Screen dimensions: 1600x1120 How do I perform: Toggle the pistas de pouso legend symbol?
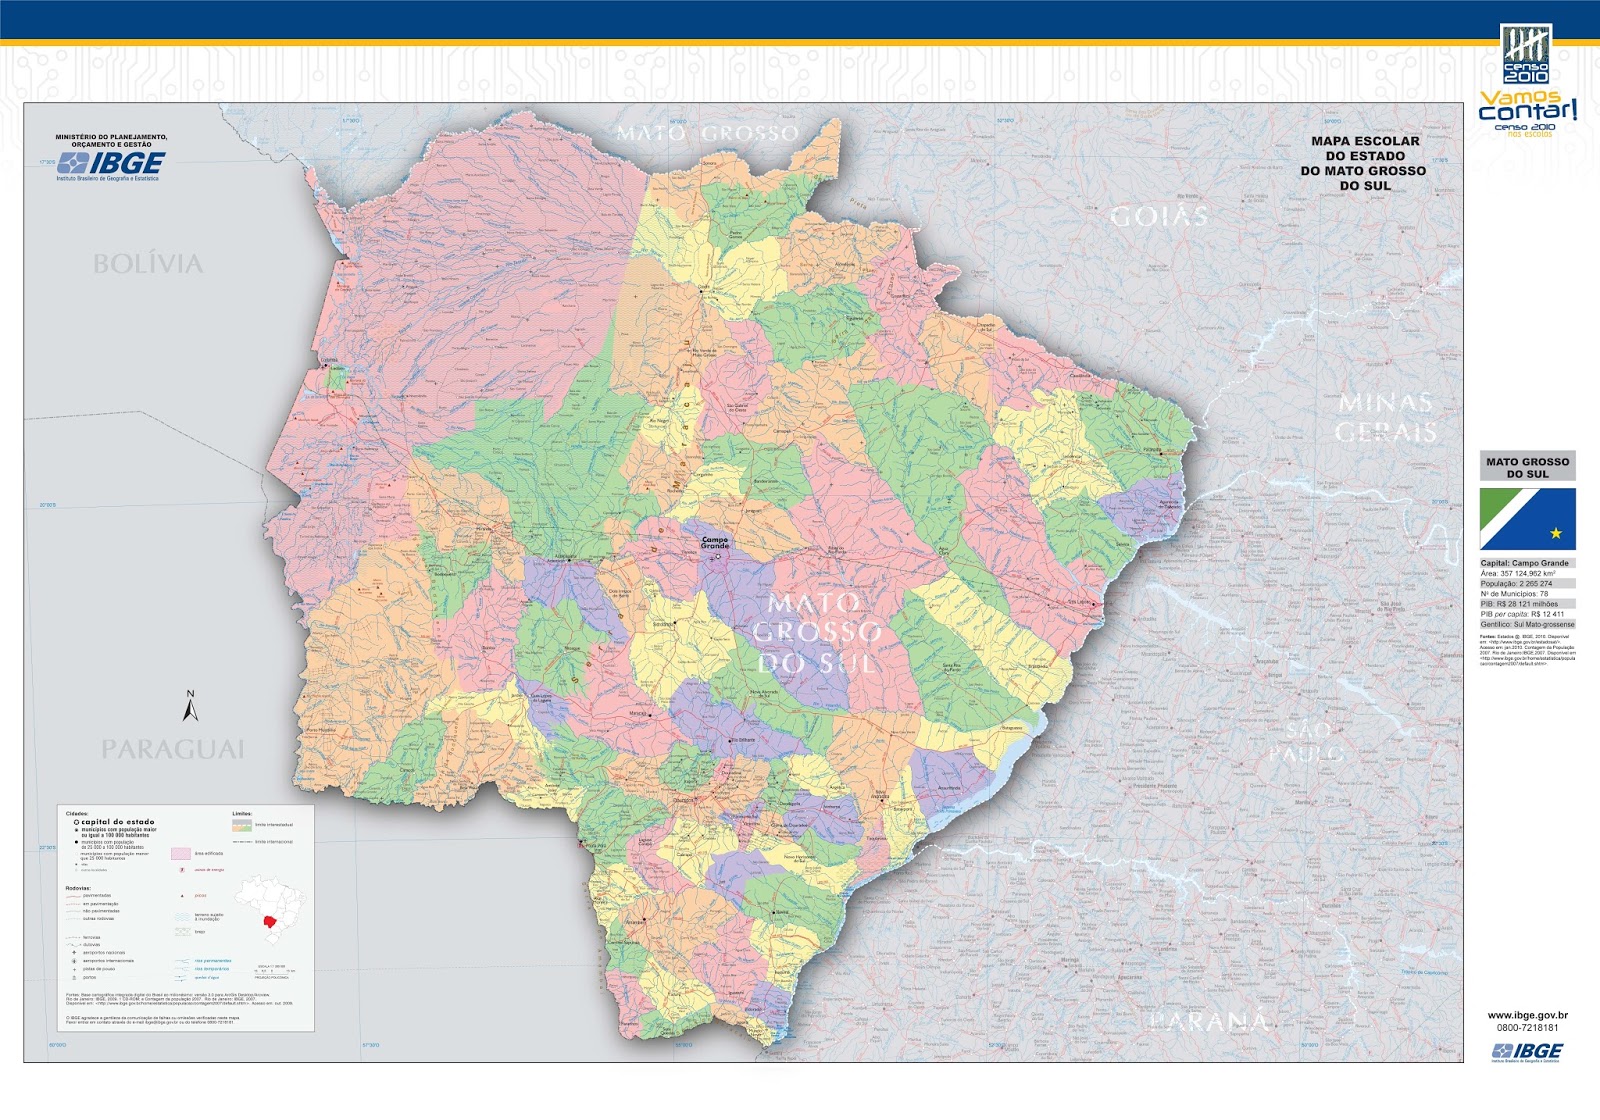click(74, 969)
